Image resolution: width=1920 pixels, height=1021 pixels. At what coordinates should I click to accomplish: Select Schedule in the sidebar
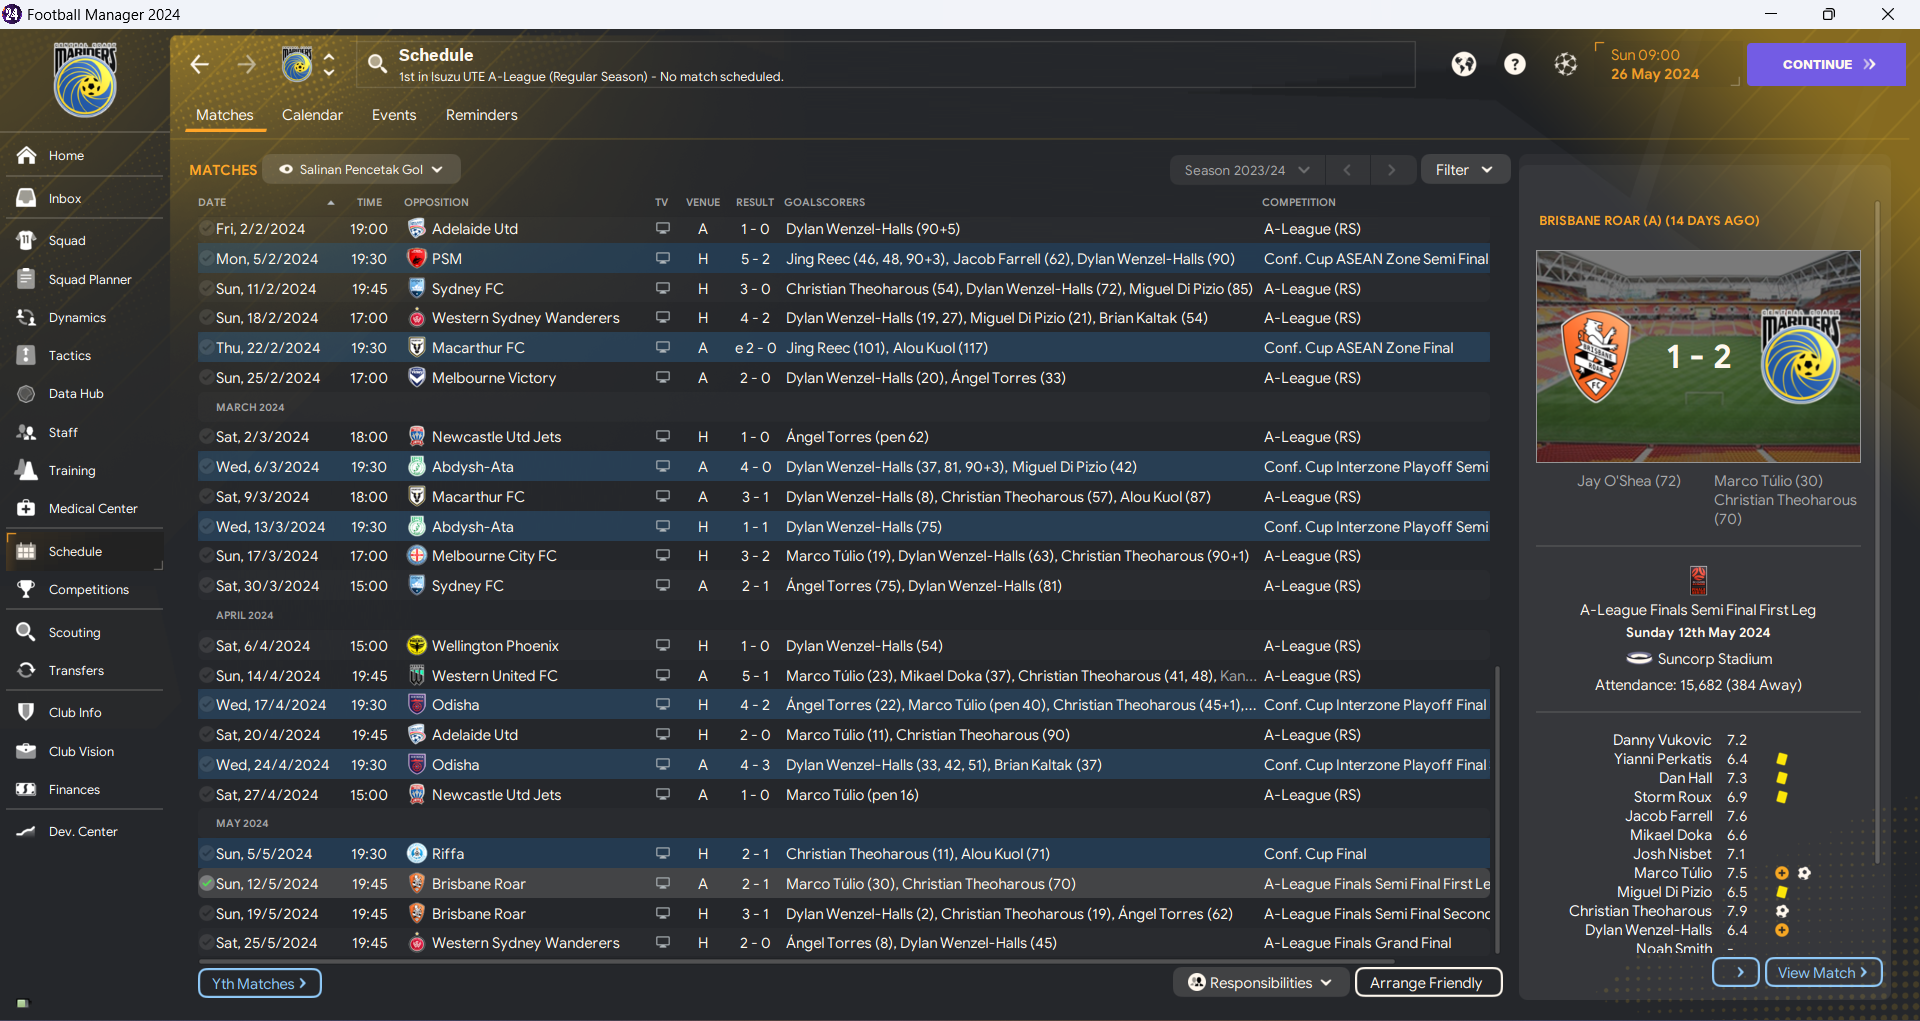tap(85, 551)
